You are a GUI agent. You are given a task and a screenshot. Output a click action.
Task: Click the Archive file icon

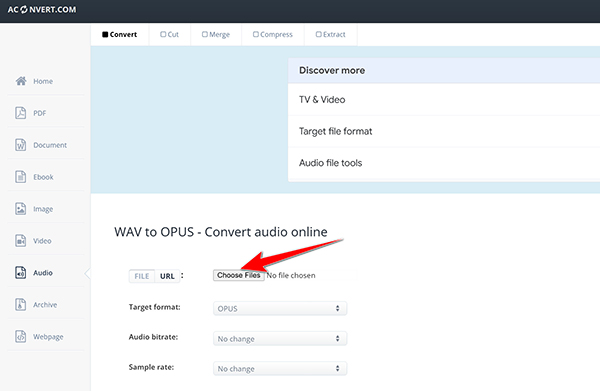[21, 305]
